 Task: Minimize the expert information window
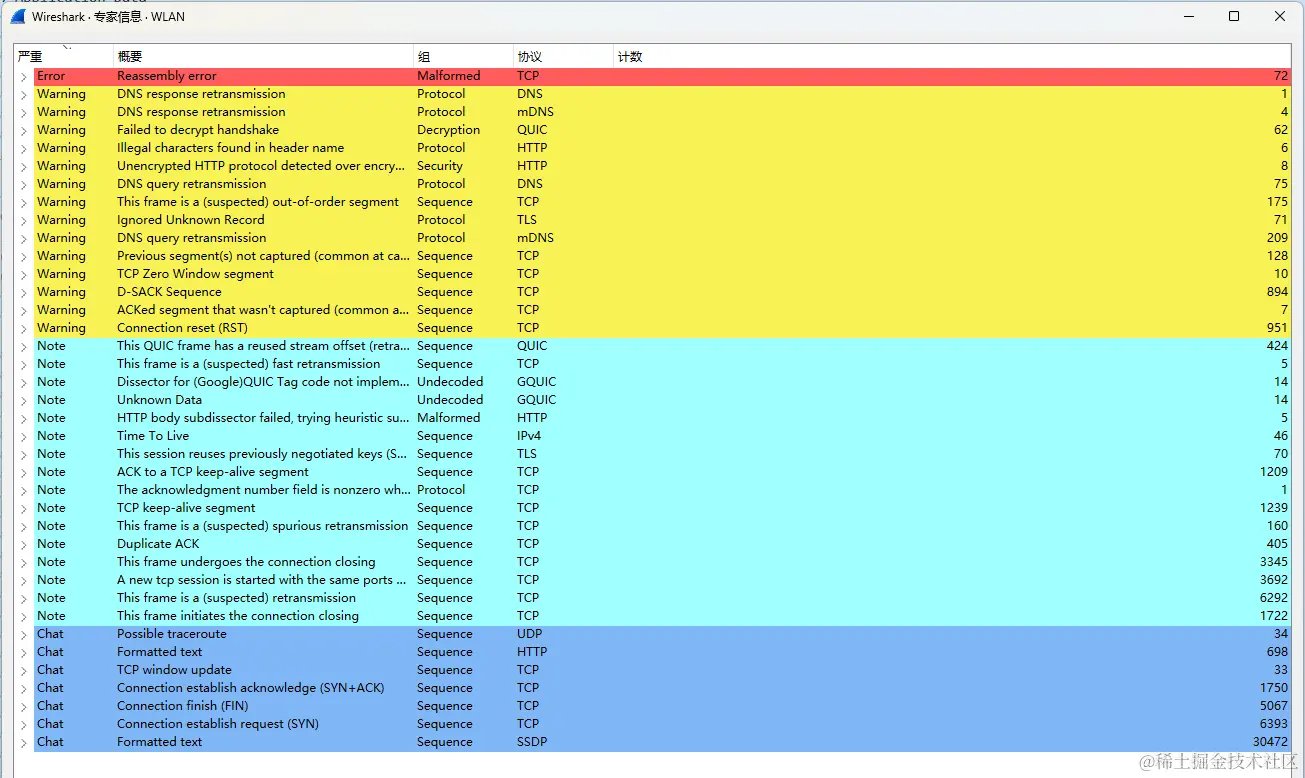[x=1188, y=16]
